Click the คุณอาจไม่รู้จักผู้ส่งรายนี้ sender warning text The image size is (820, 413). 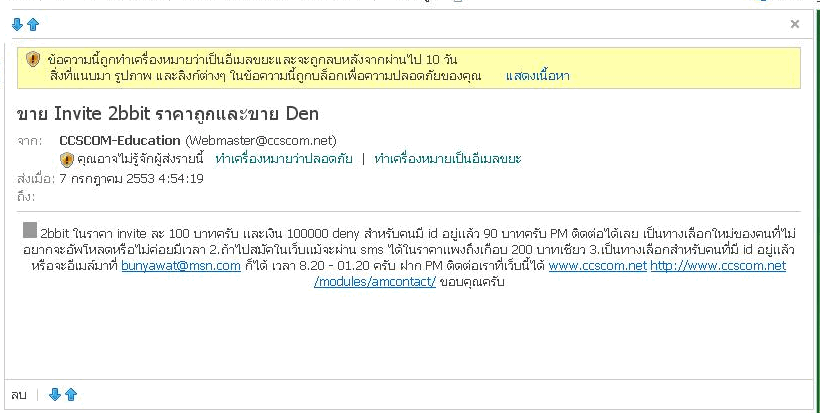click(x=140, y=159)
